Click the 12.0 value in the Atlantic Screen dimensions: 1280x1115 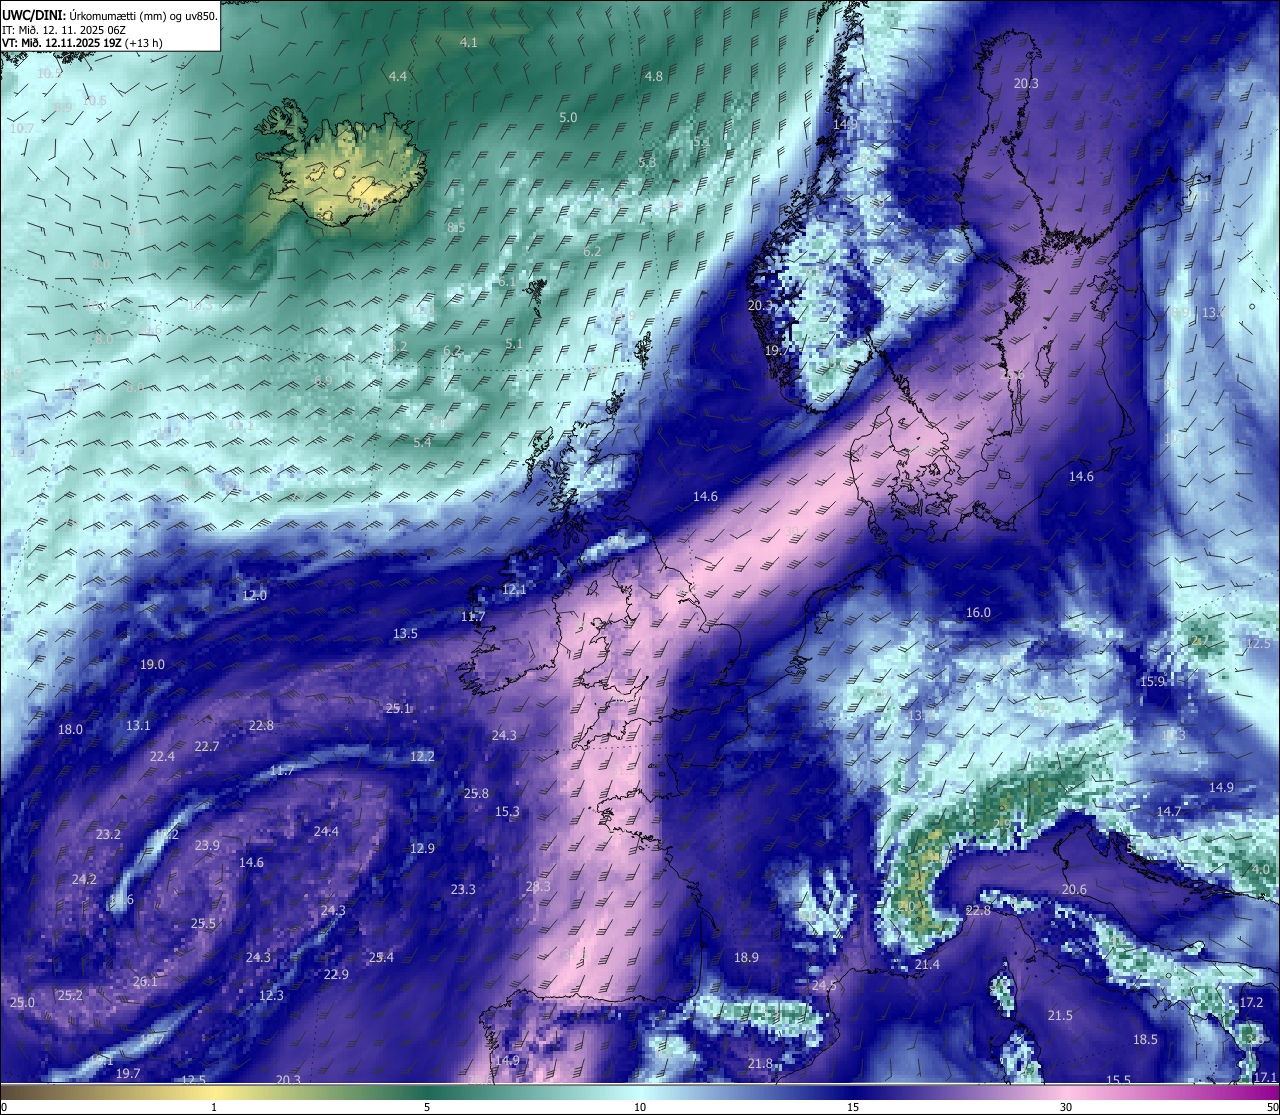click(255, 595)
